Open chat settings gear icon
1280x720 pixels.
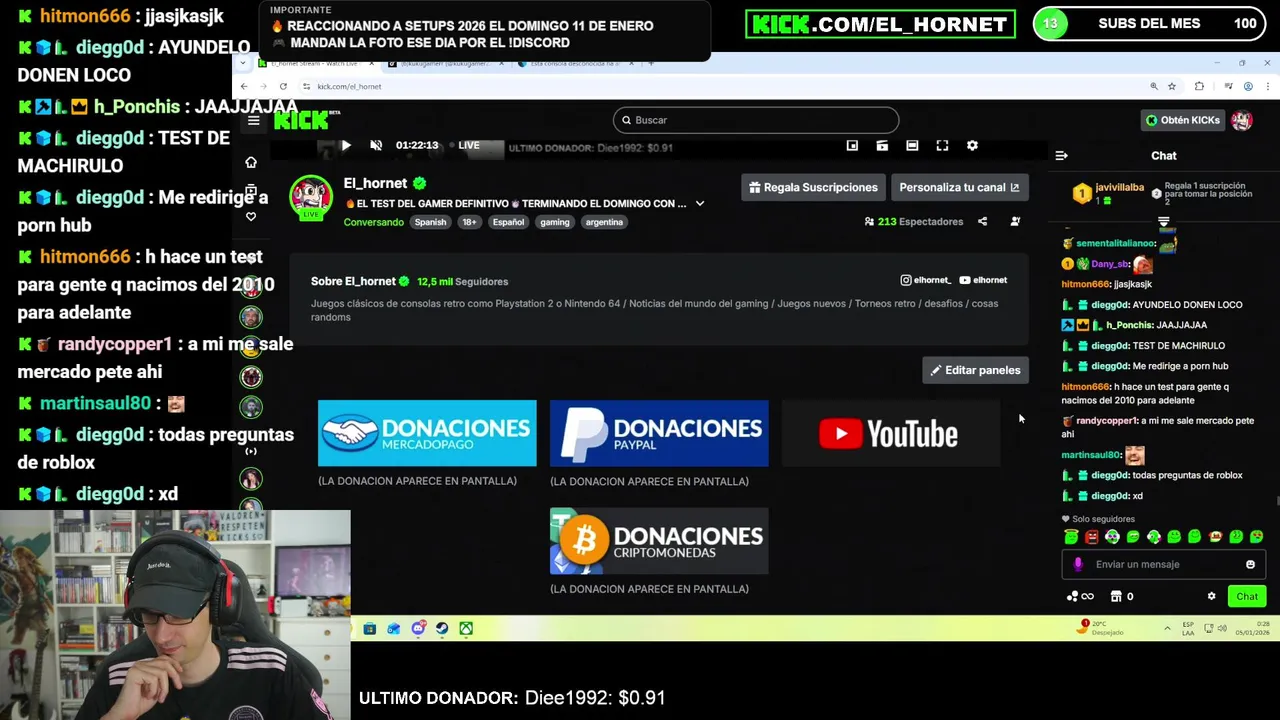click(1211, 596)
